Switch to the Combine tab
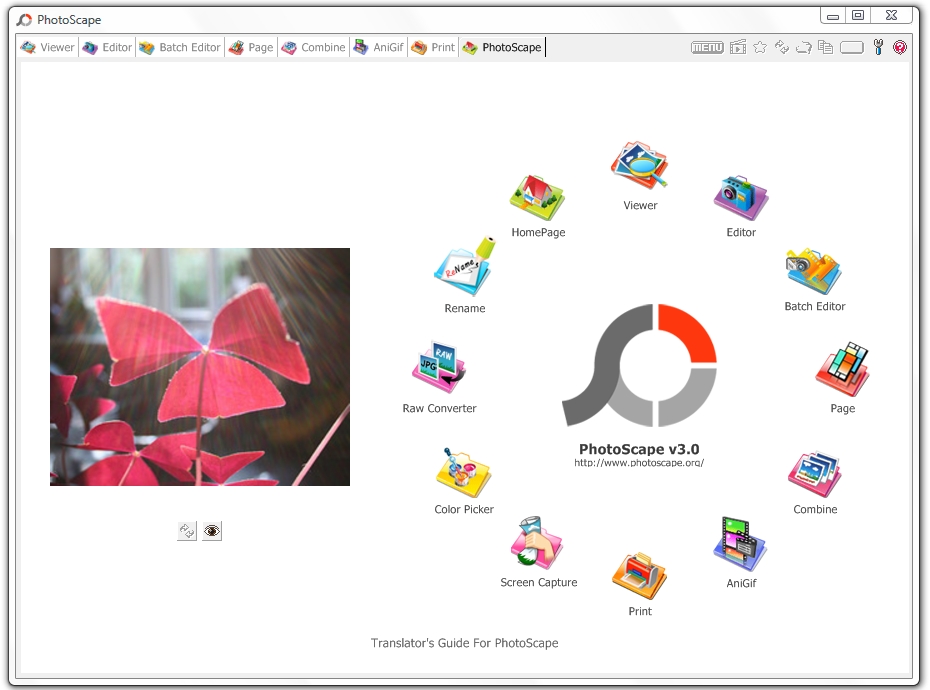This screenshot has height=690, width=930. (x=313, y=47)
